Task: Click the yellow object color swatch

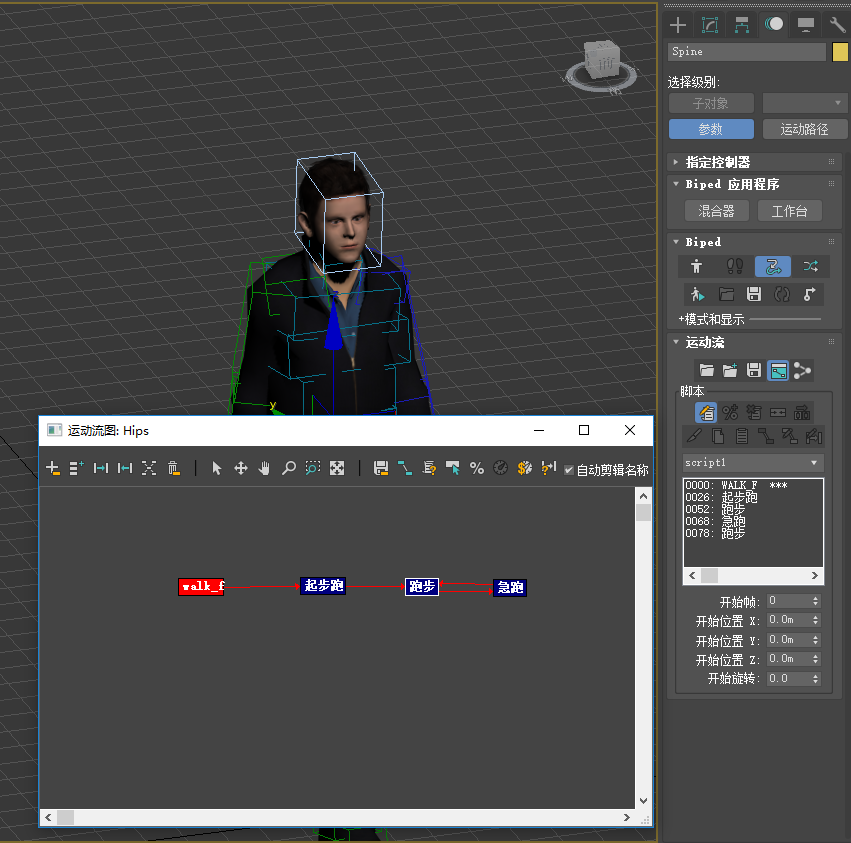Action: (x=840, y=52)
